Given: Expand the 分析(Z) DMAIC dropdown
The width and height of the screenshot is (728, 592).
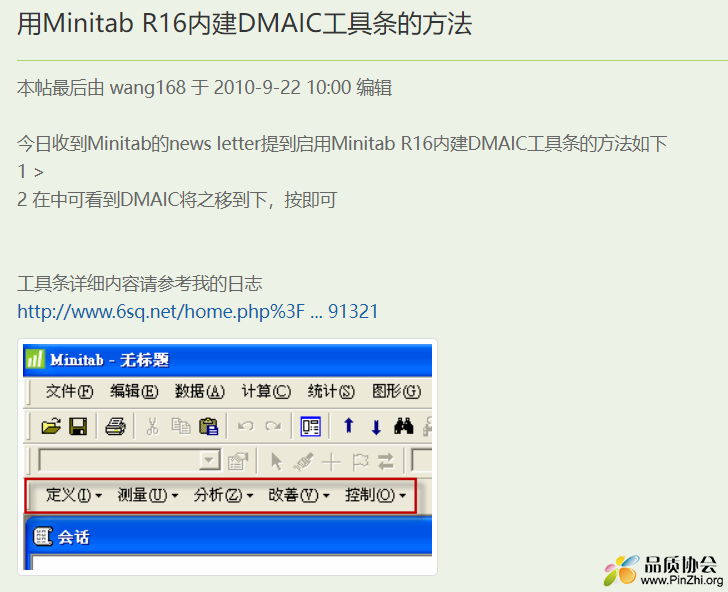Looking at the screenshot, I should [x=224, y=495].
